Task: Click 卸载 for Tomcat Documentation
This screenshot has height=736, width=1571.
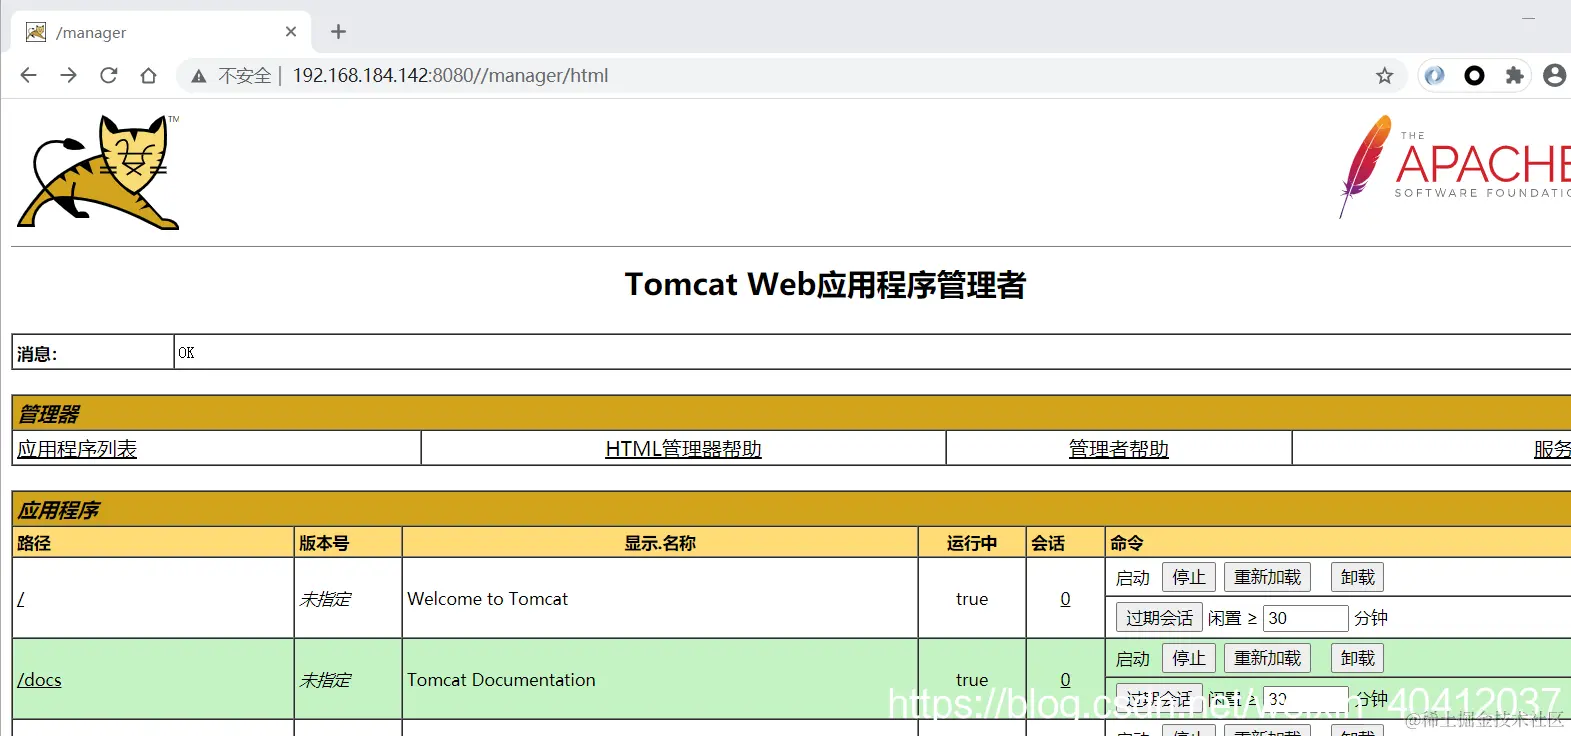Action: point(1357,658)
